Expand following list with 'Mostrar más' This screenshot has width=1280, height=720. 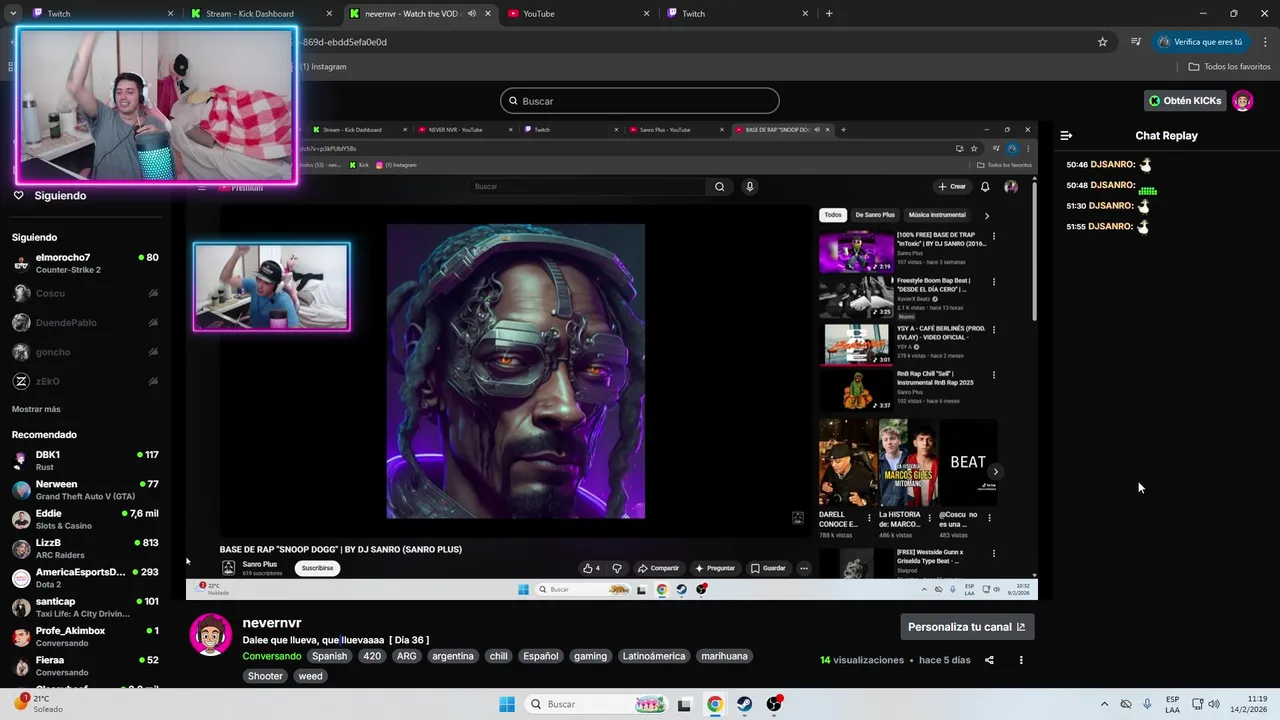36,409
